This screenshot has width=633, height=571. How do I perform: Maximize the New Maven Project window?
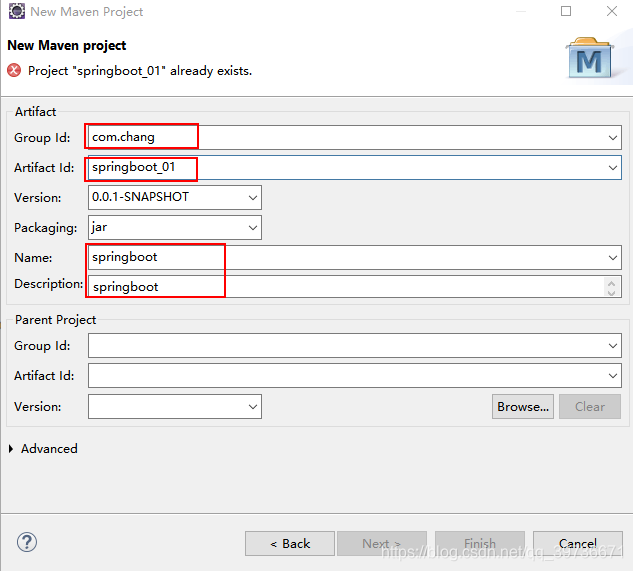[x=566, y=11]
